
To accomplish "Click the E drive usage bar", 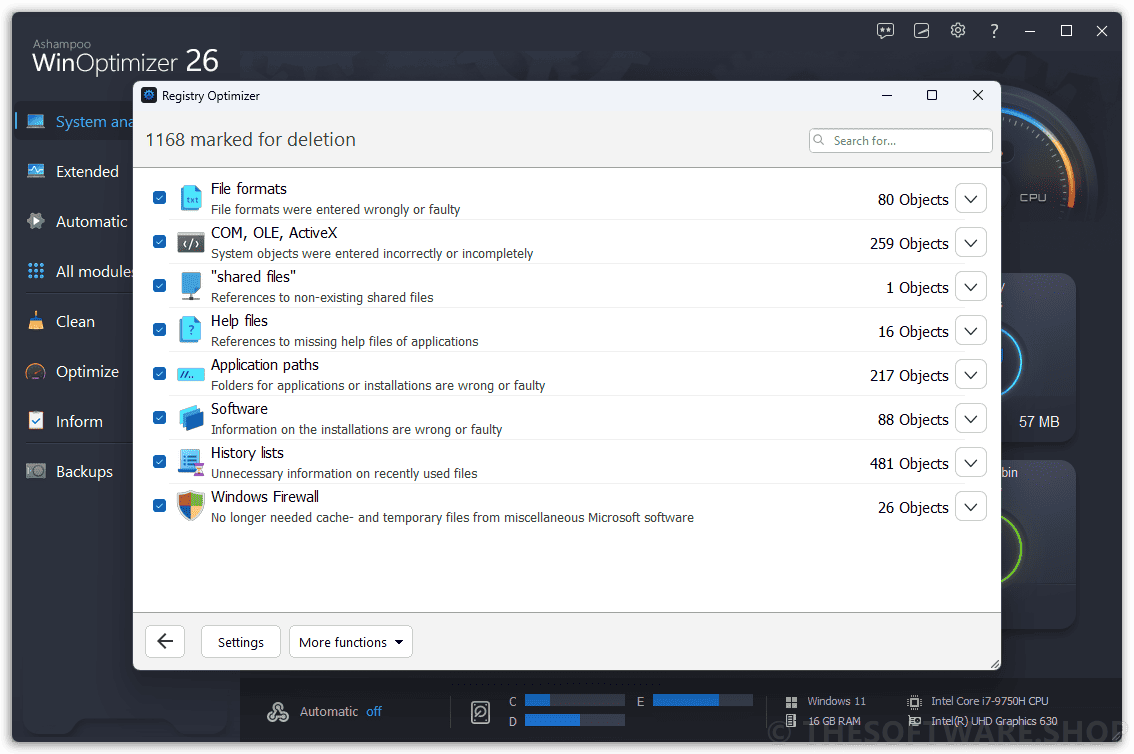I will coord(703,701).
